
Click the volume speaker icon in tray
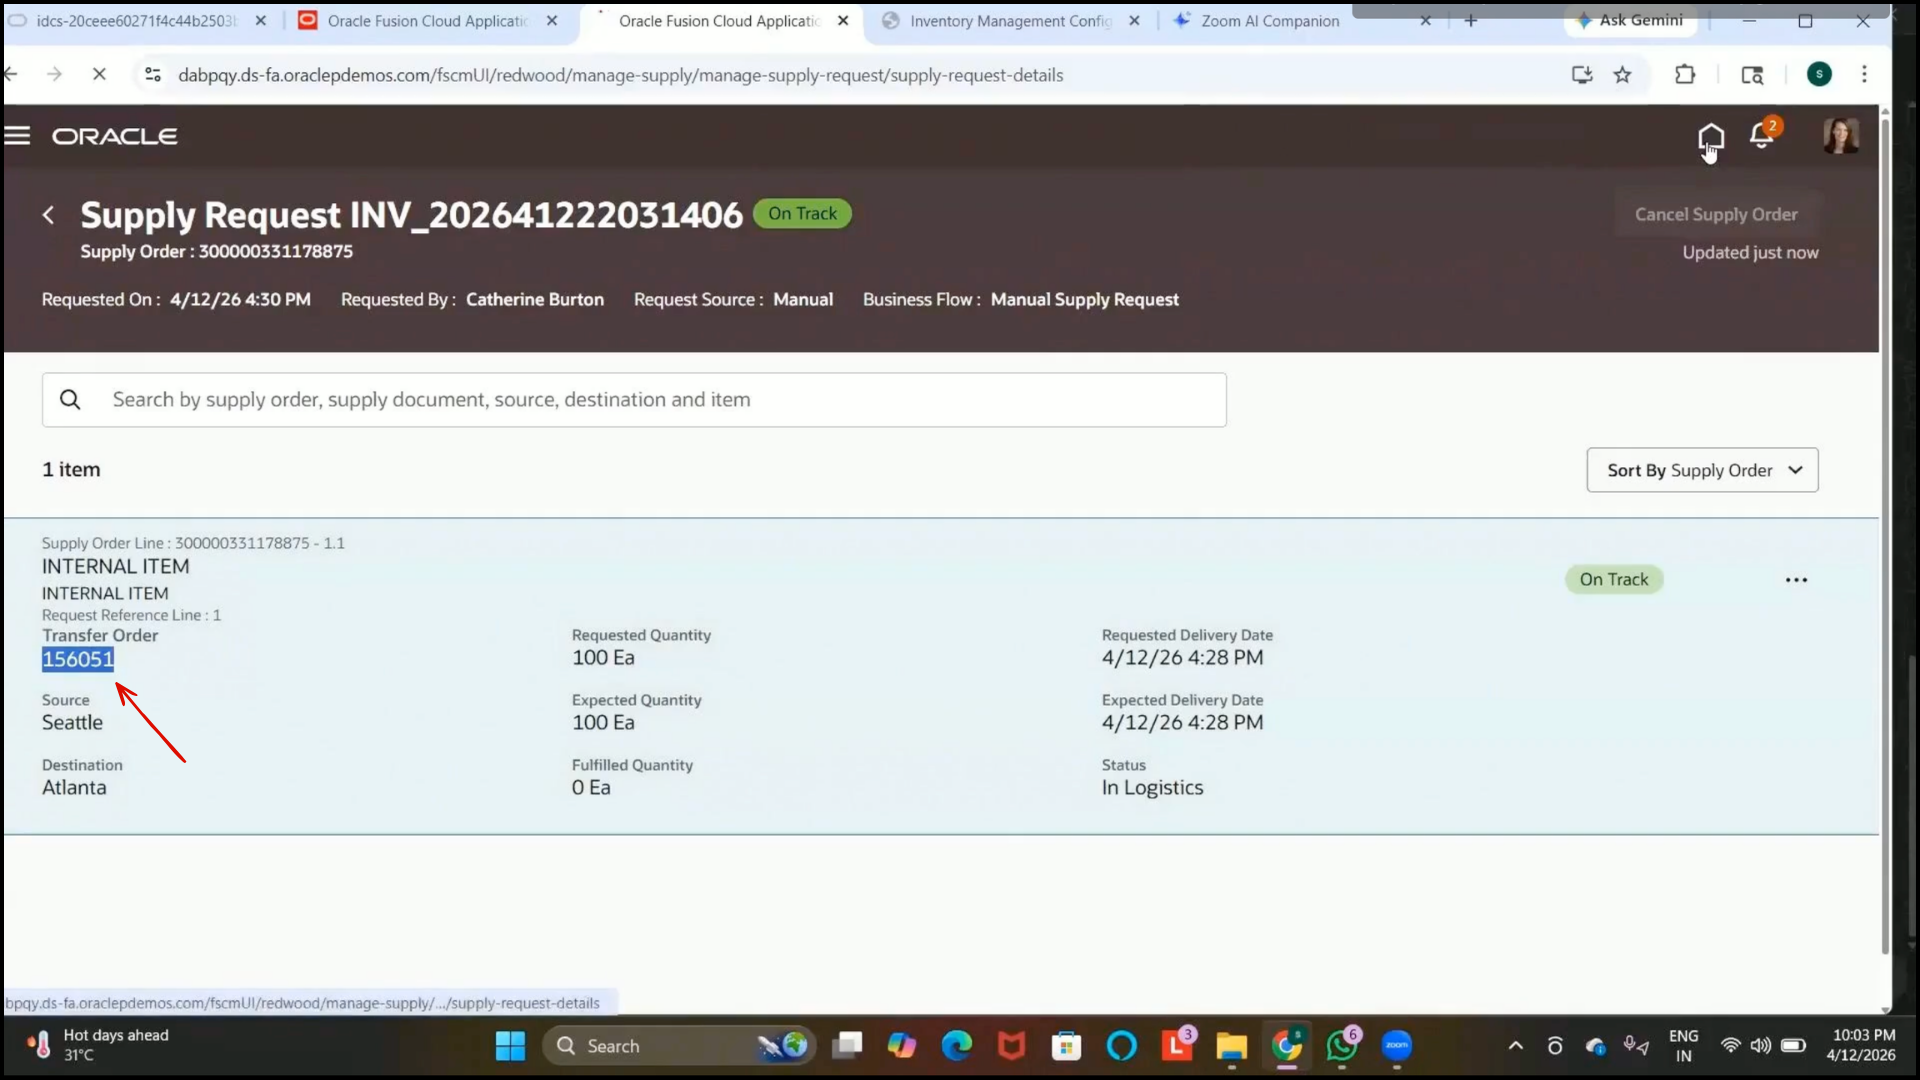click(1761, 1046)
